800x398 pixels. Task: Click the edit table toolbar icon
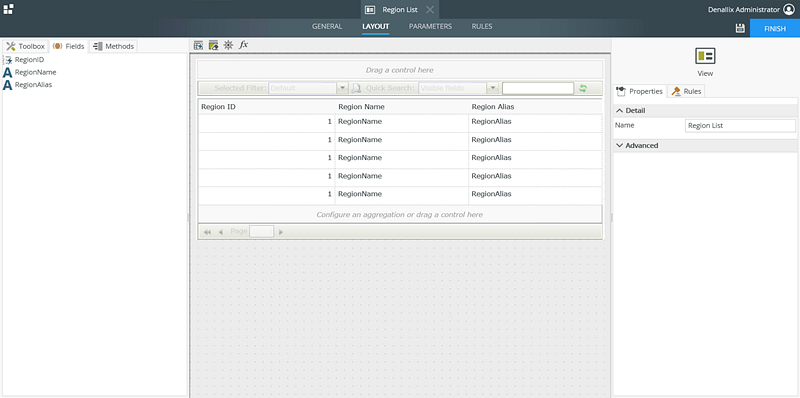pos(213,45)
